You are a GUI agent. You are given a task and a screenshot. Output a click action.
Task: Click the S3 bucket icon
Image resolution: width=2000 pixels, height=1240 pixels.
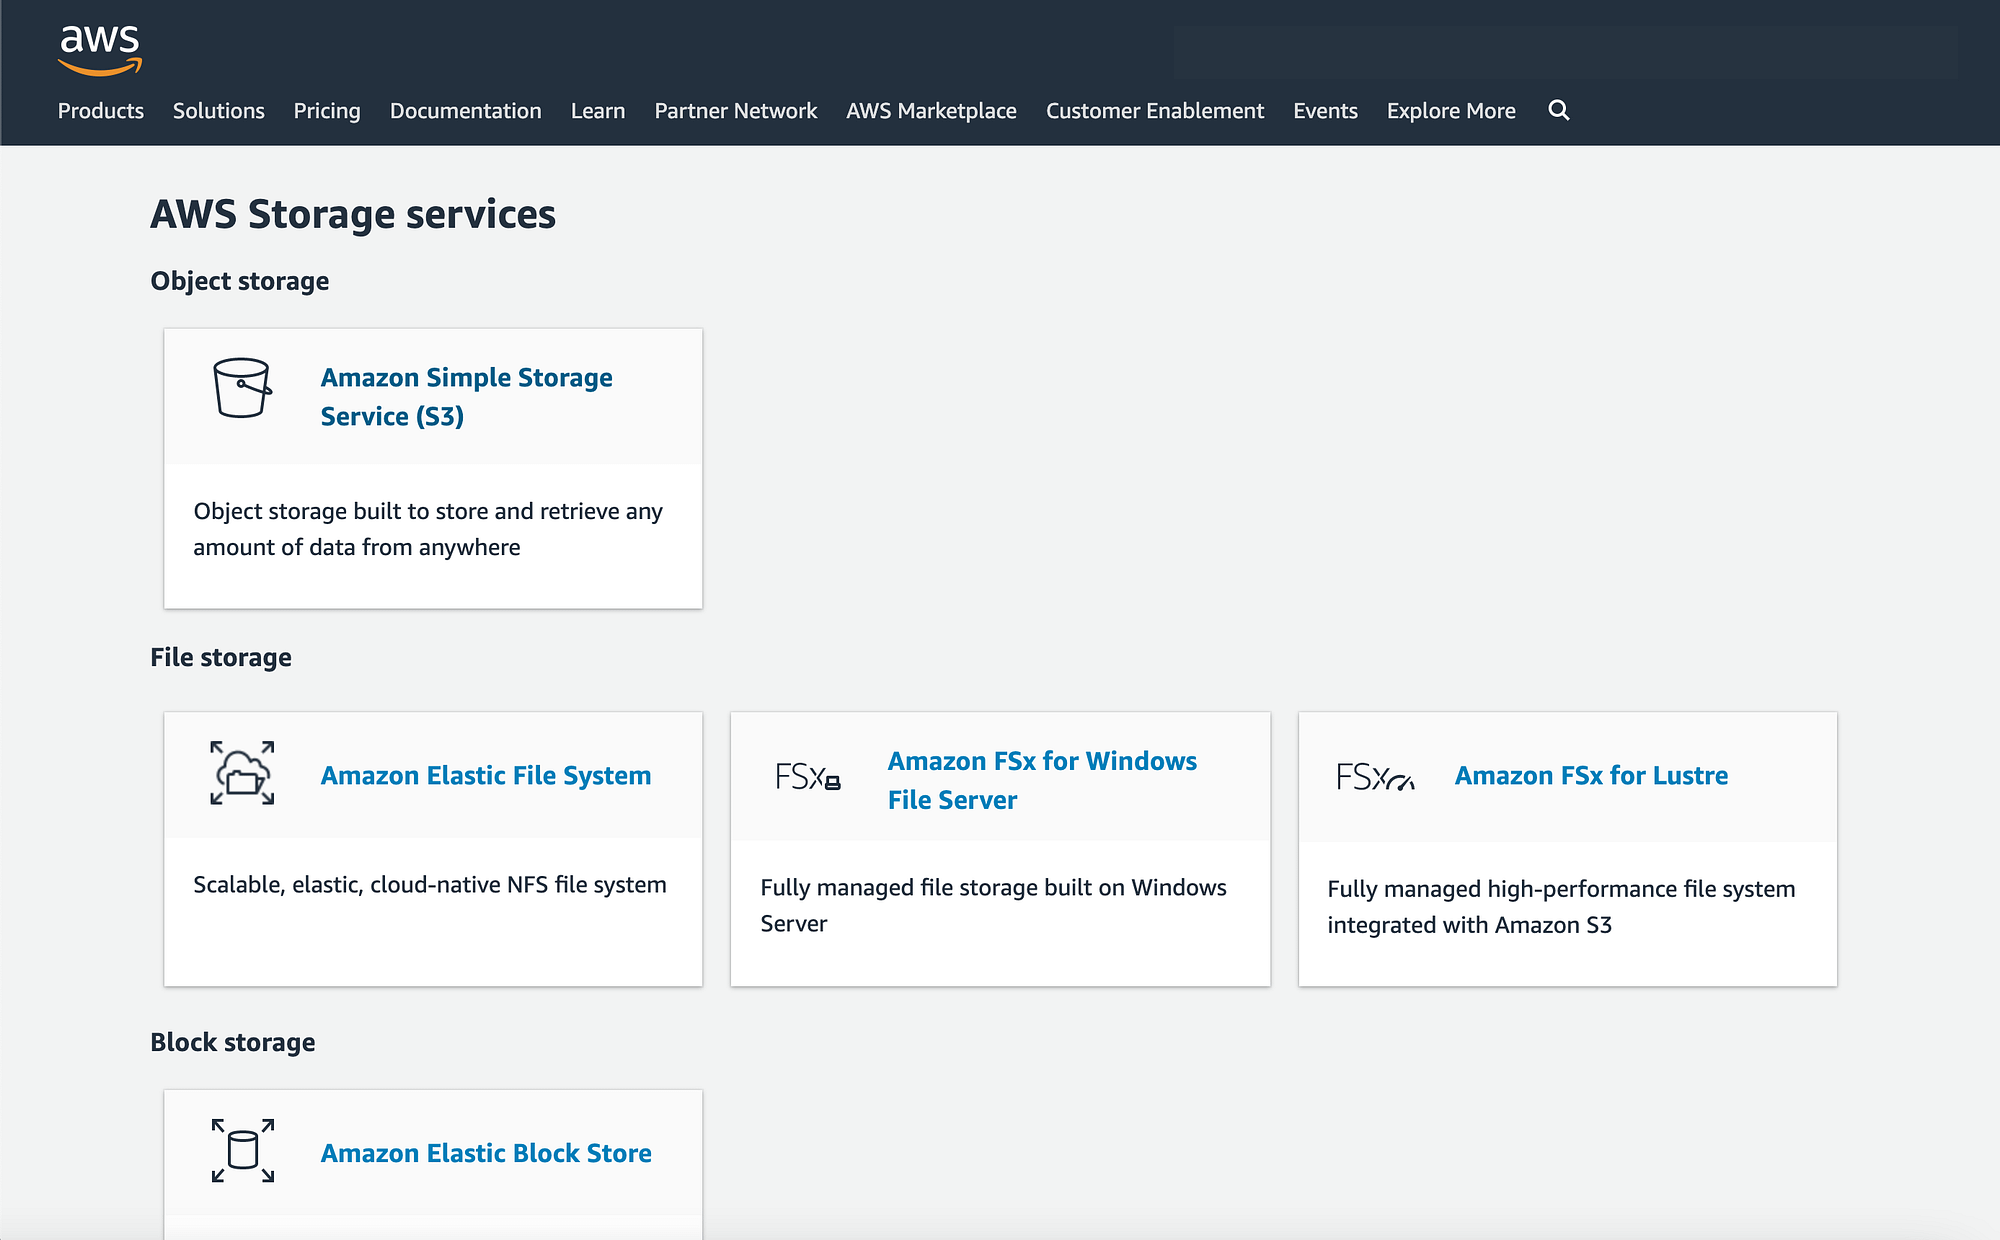tap(242, 387)
